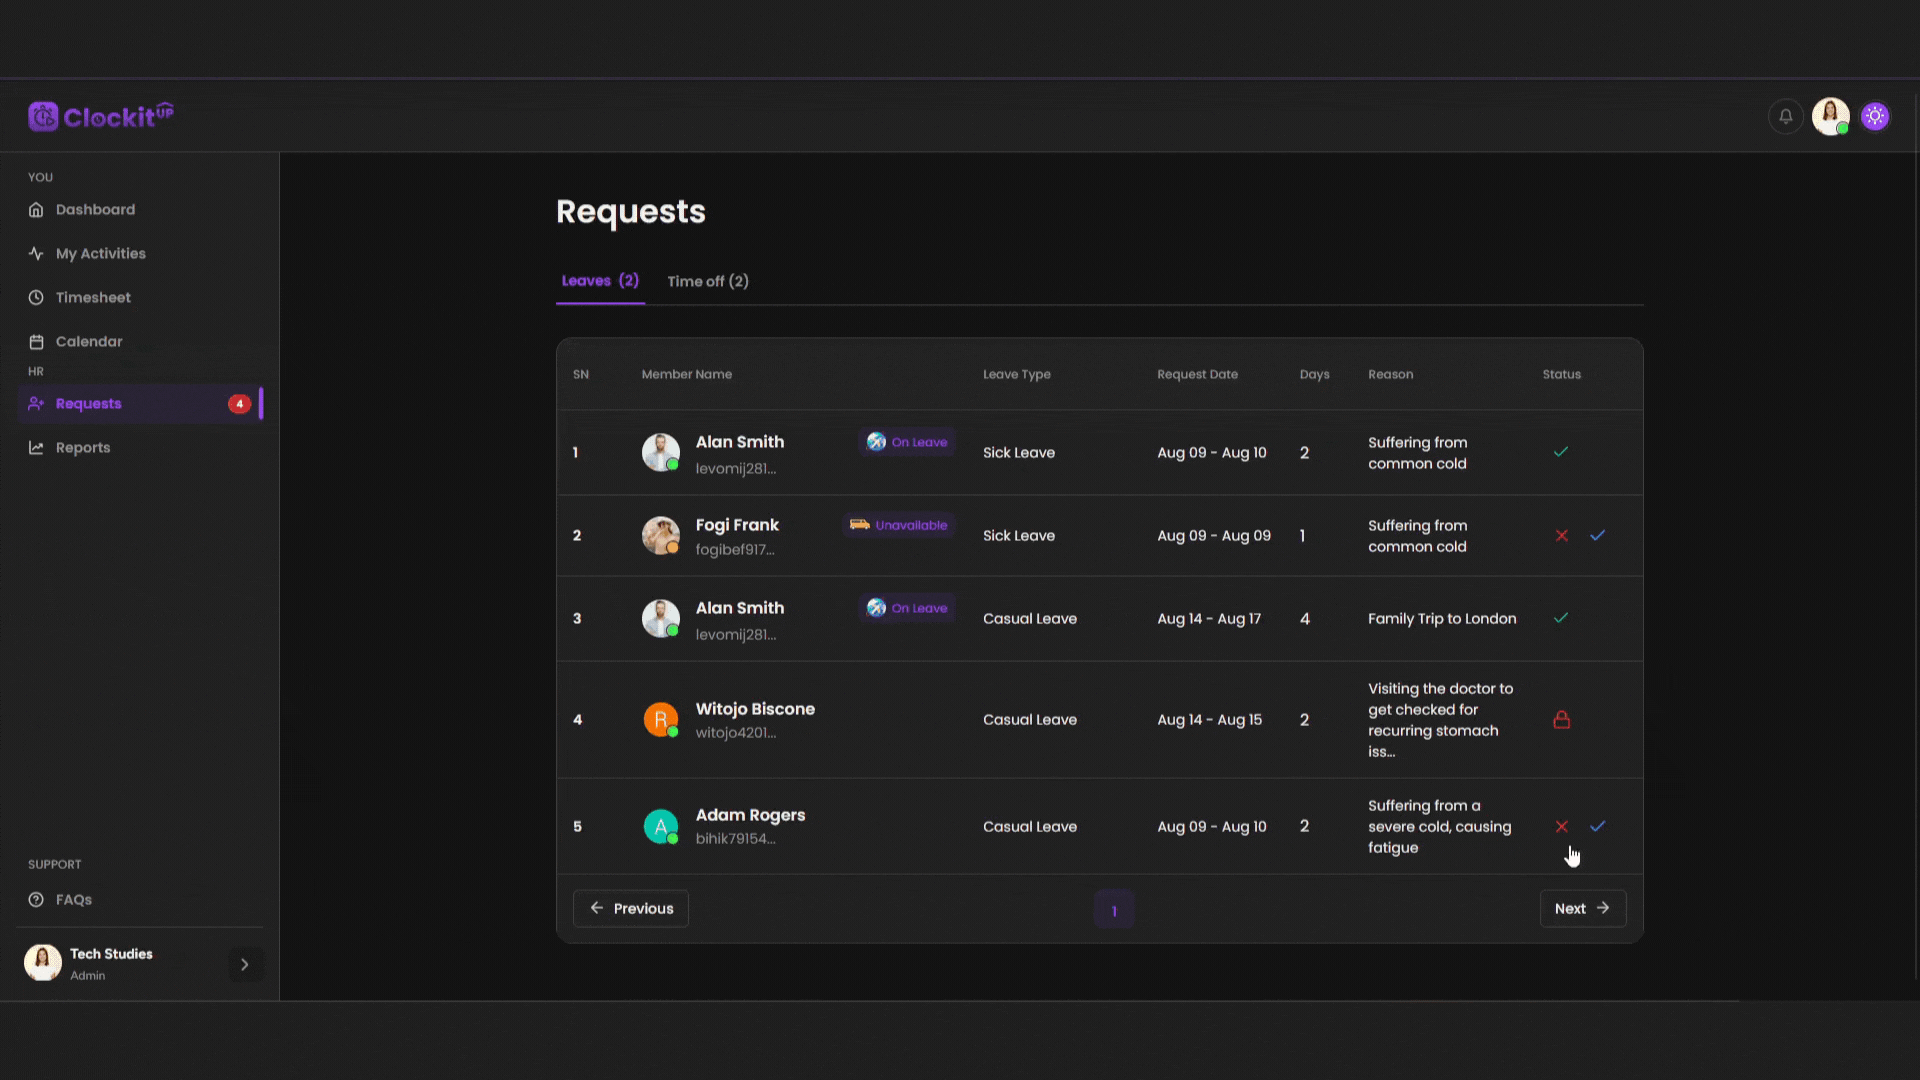Click the Next page button

click(x=1582, y=908)
